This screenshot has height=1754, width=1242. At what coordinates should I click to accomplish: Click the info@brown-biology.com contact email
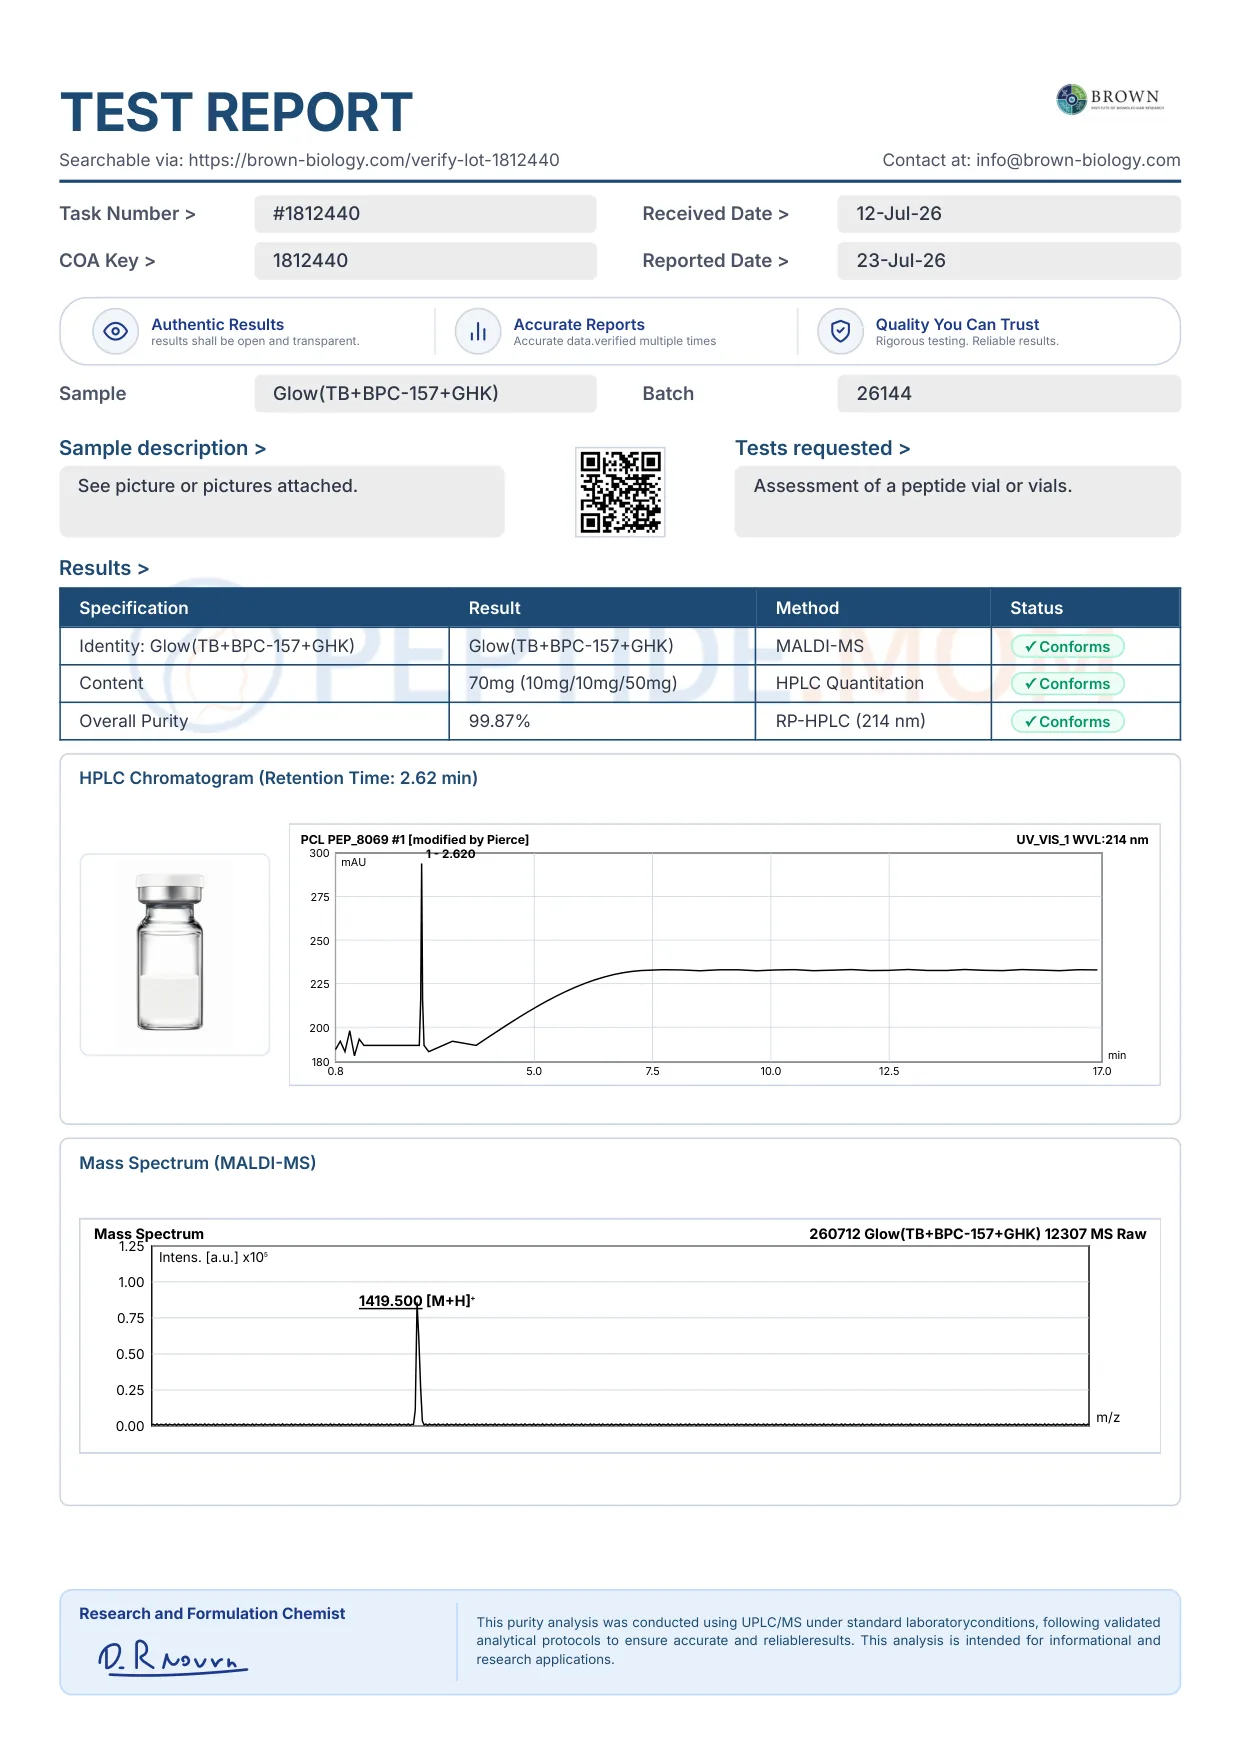pos(1078,160)
